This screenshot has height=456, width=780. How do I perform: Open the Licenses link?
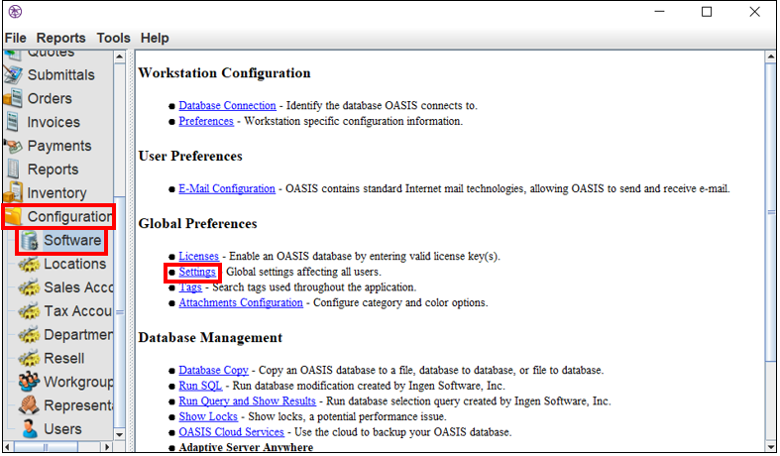(x=198, y=256)
